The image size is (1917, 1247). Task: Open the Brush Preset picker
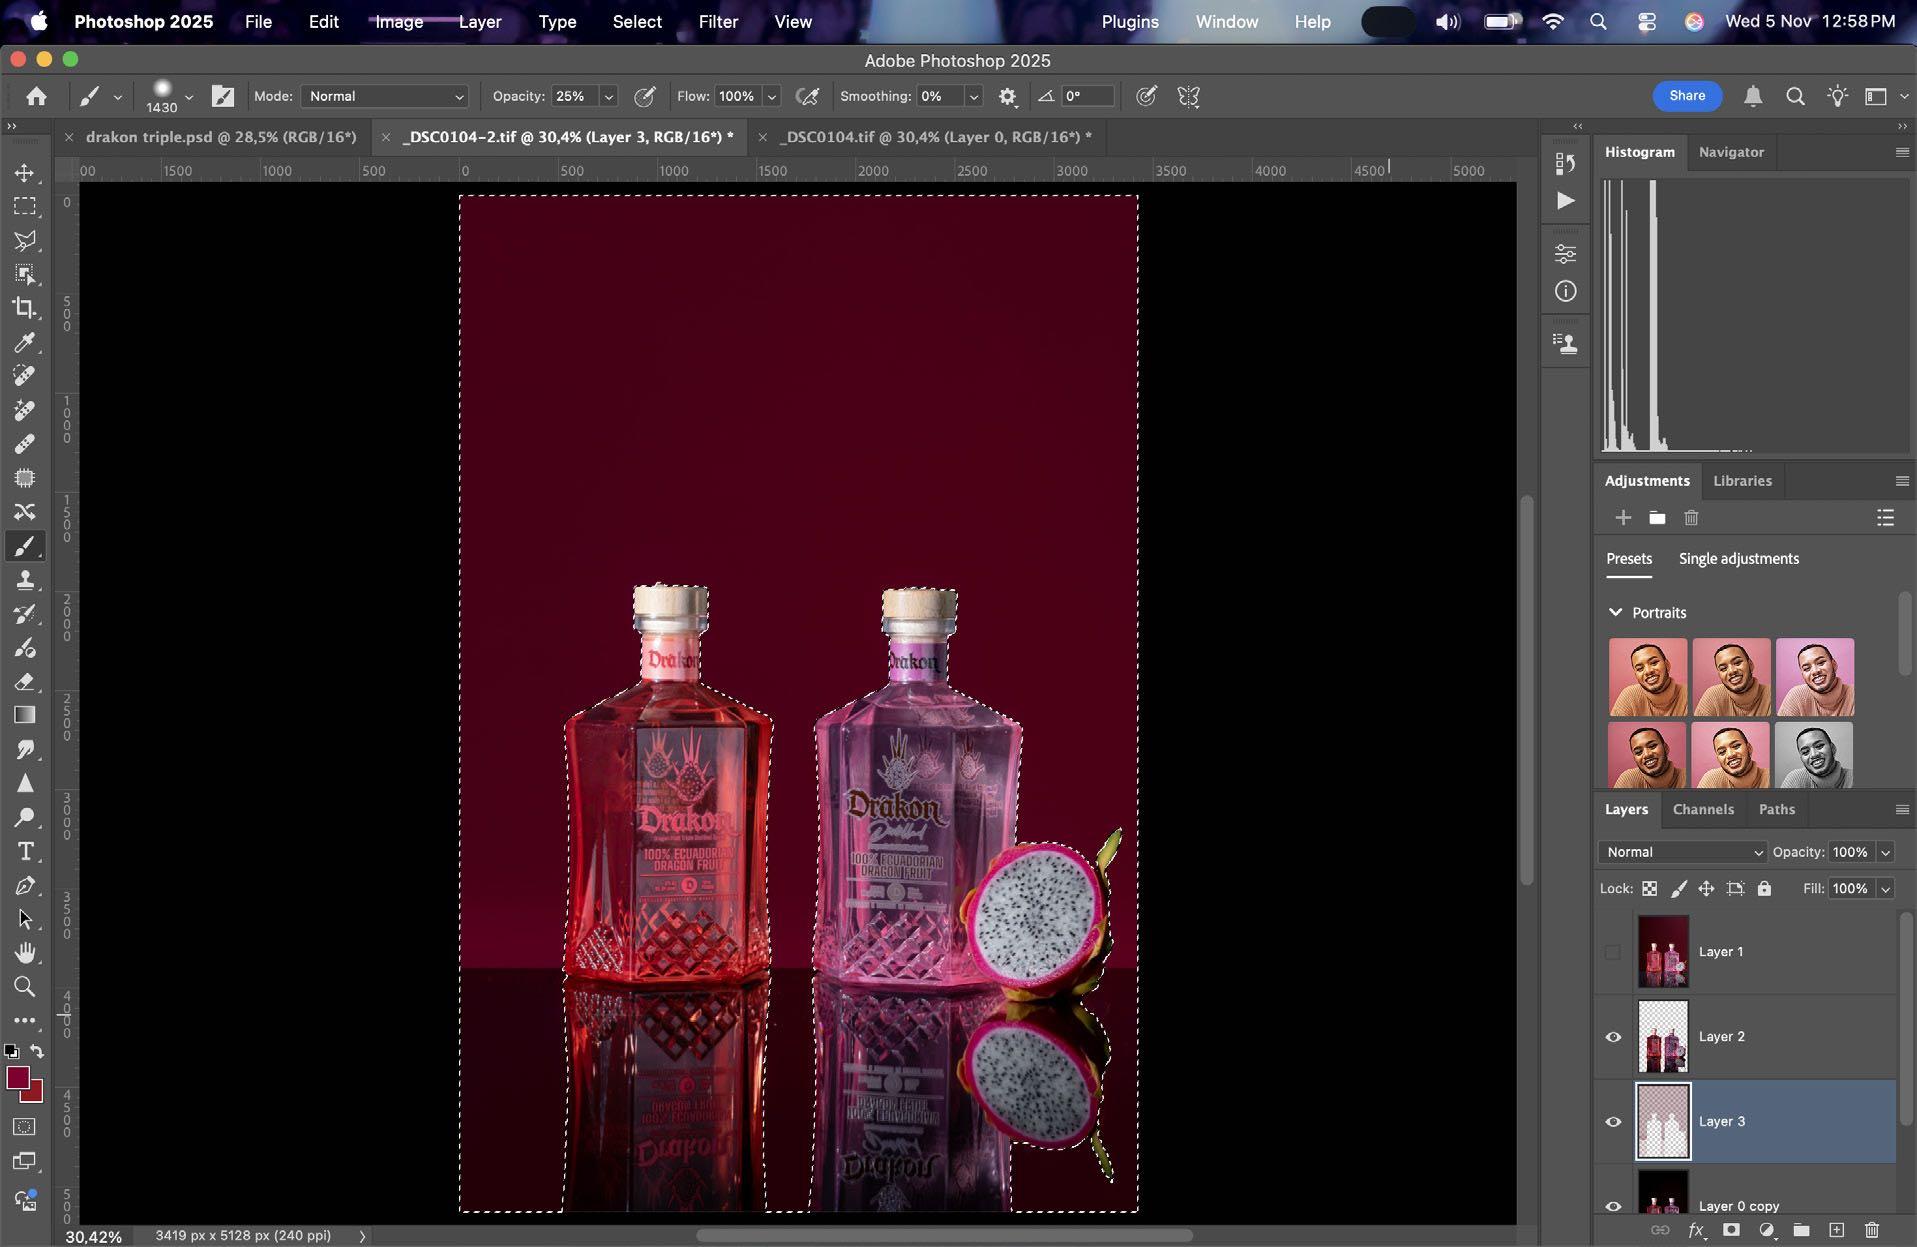[x=168, y=96]
